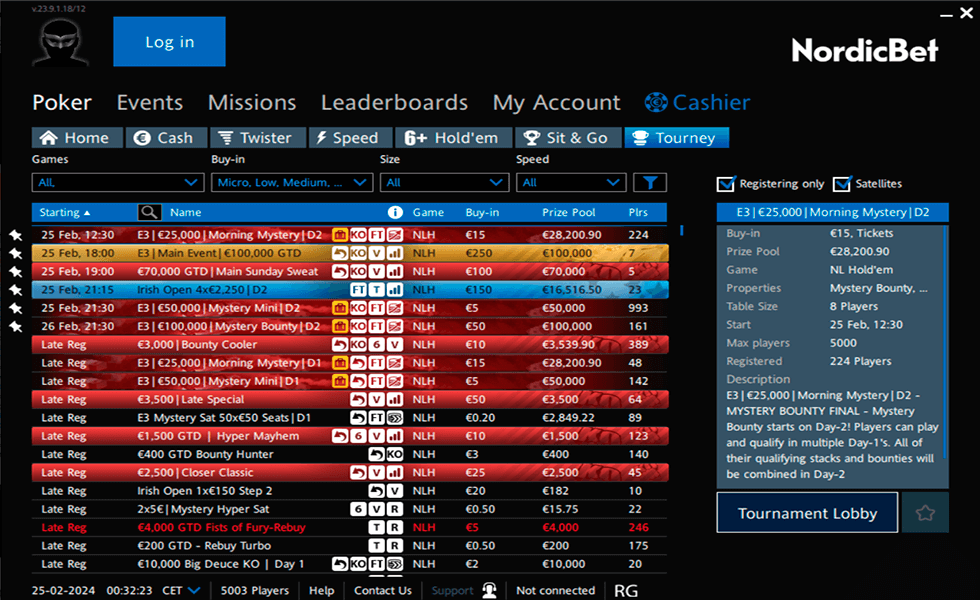Open the Missions menu
980x600 pixels.
(x=252, y=102)
